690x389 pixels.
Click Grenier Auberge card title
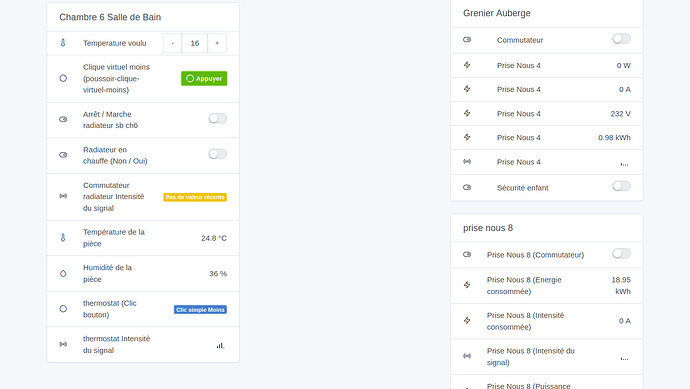coord(497,13)
